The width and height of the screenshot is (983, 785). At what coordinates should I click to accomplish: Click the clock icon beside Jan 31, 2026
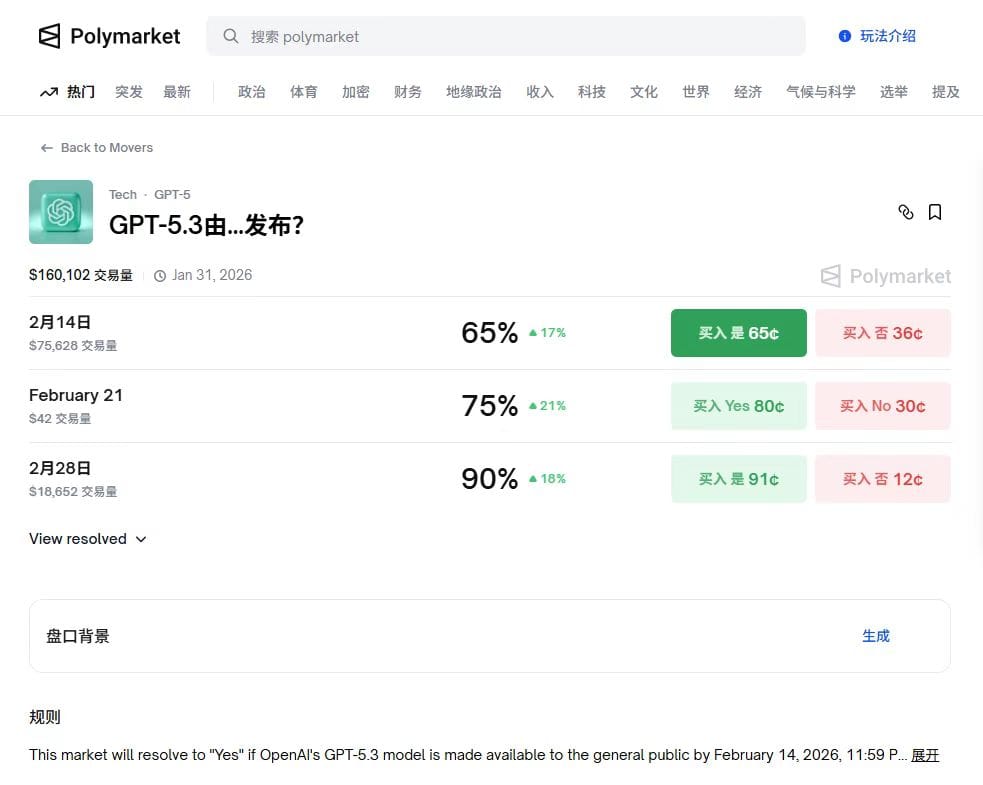pos(160,276)
